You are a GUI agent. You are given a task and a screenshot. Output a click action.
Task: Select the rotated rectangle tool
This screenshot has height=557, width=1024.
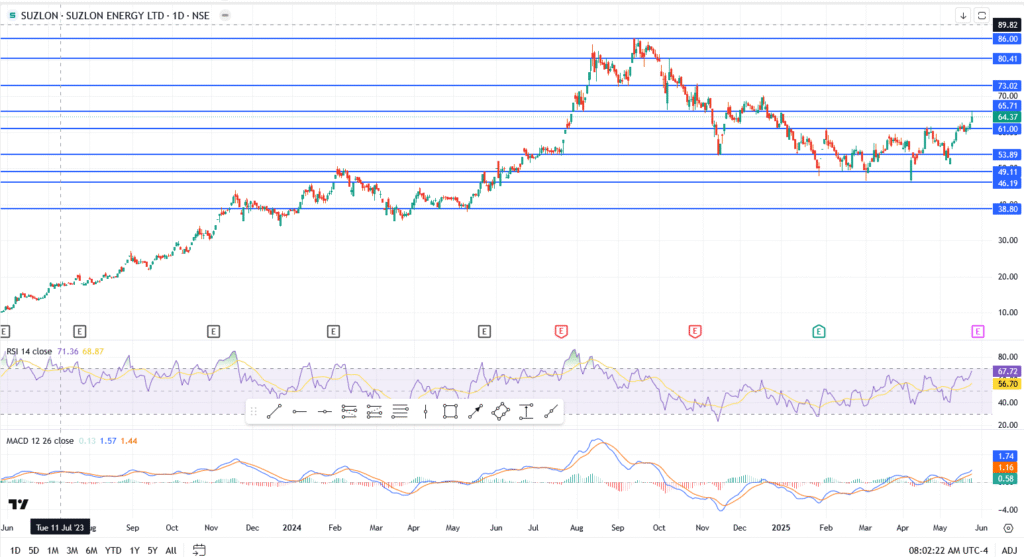(501, 411)
